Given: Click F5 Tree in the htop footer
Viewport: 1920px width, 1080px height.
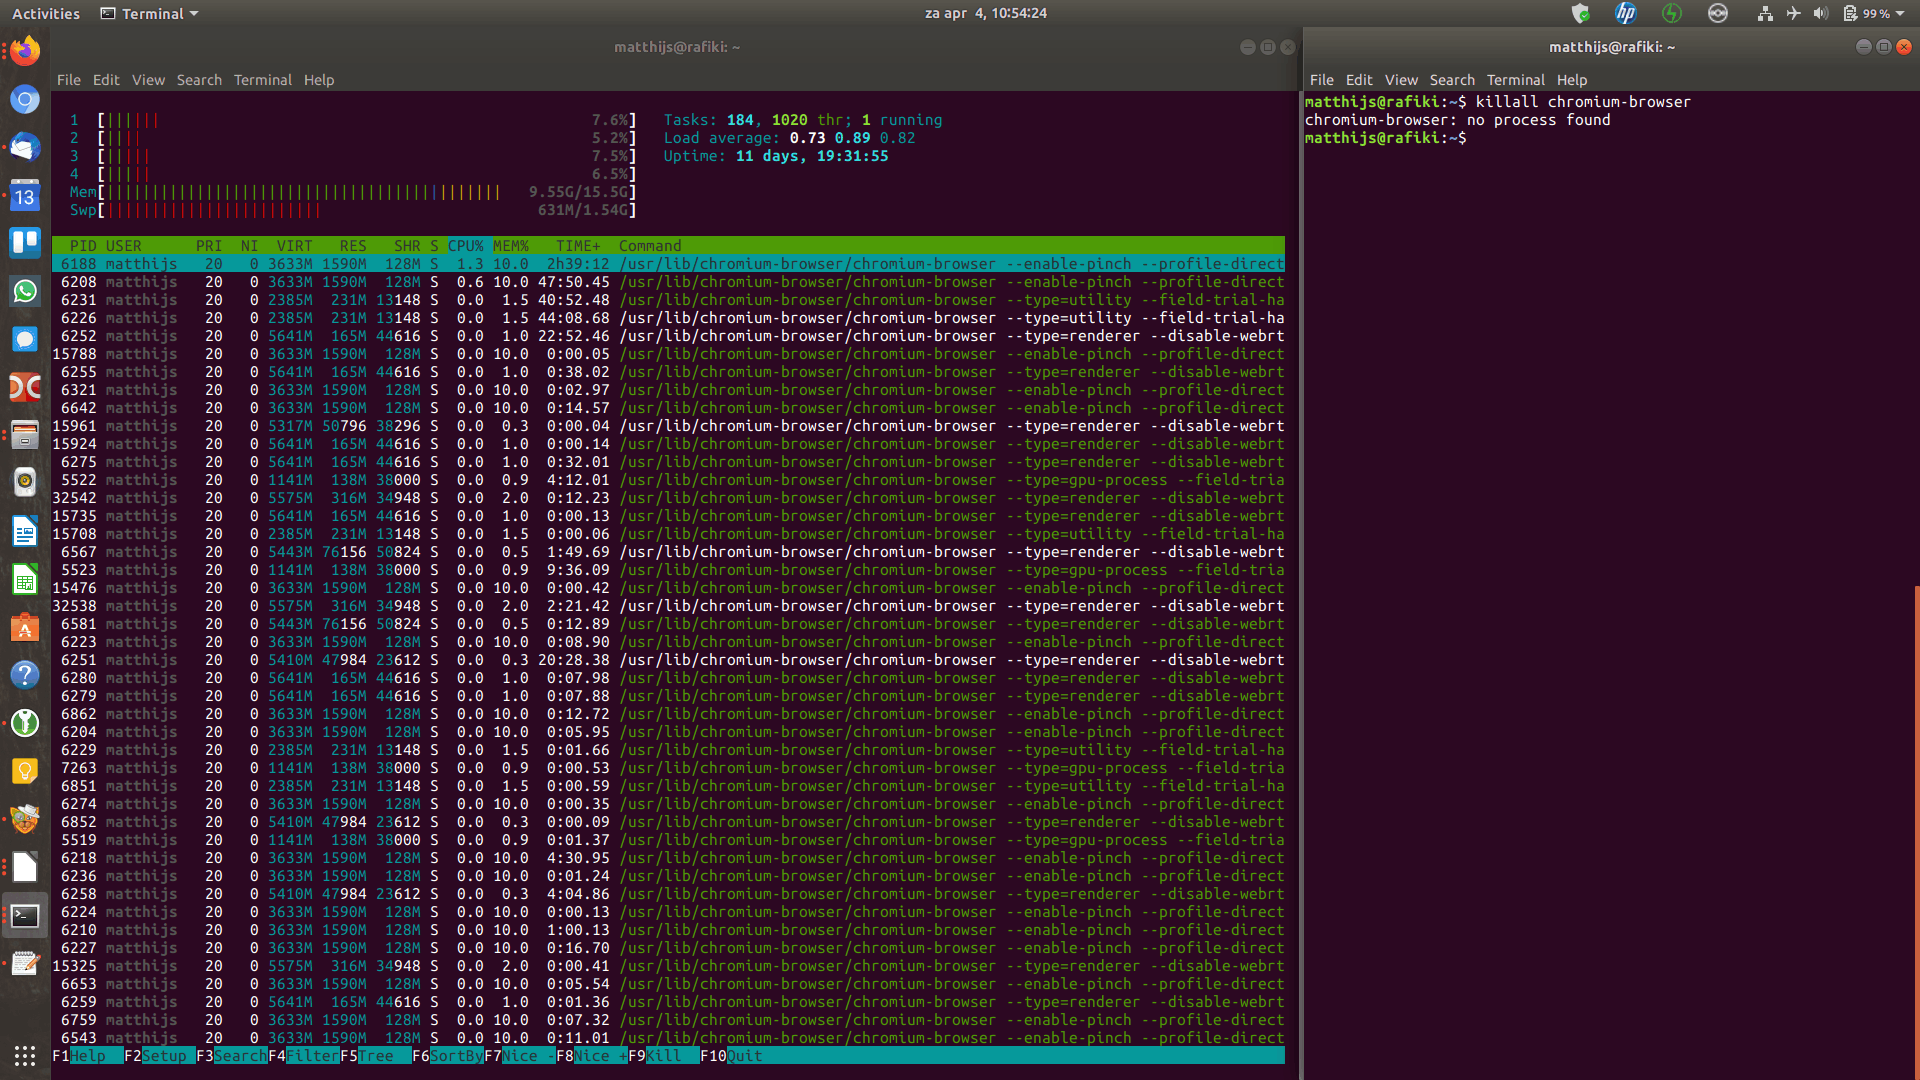Looking at the screenshot, I should coord(375,1056).
